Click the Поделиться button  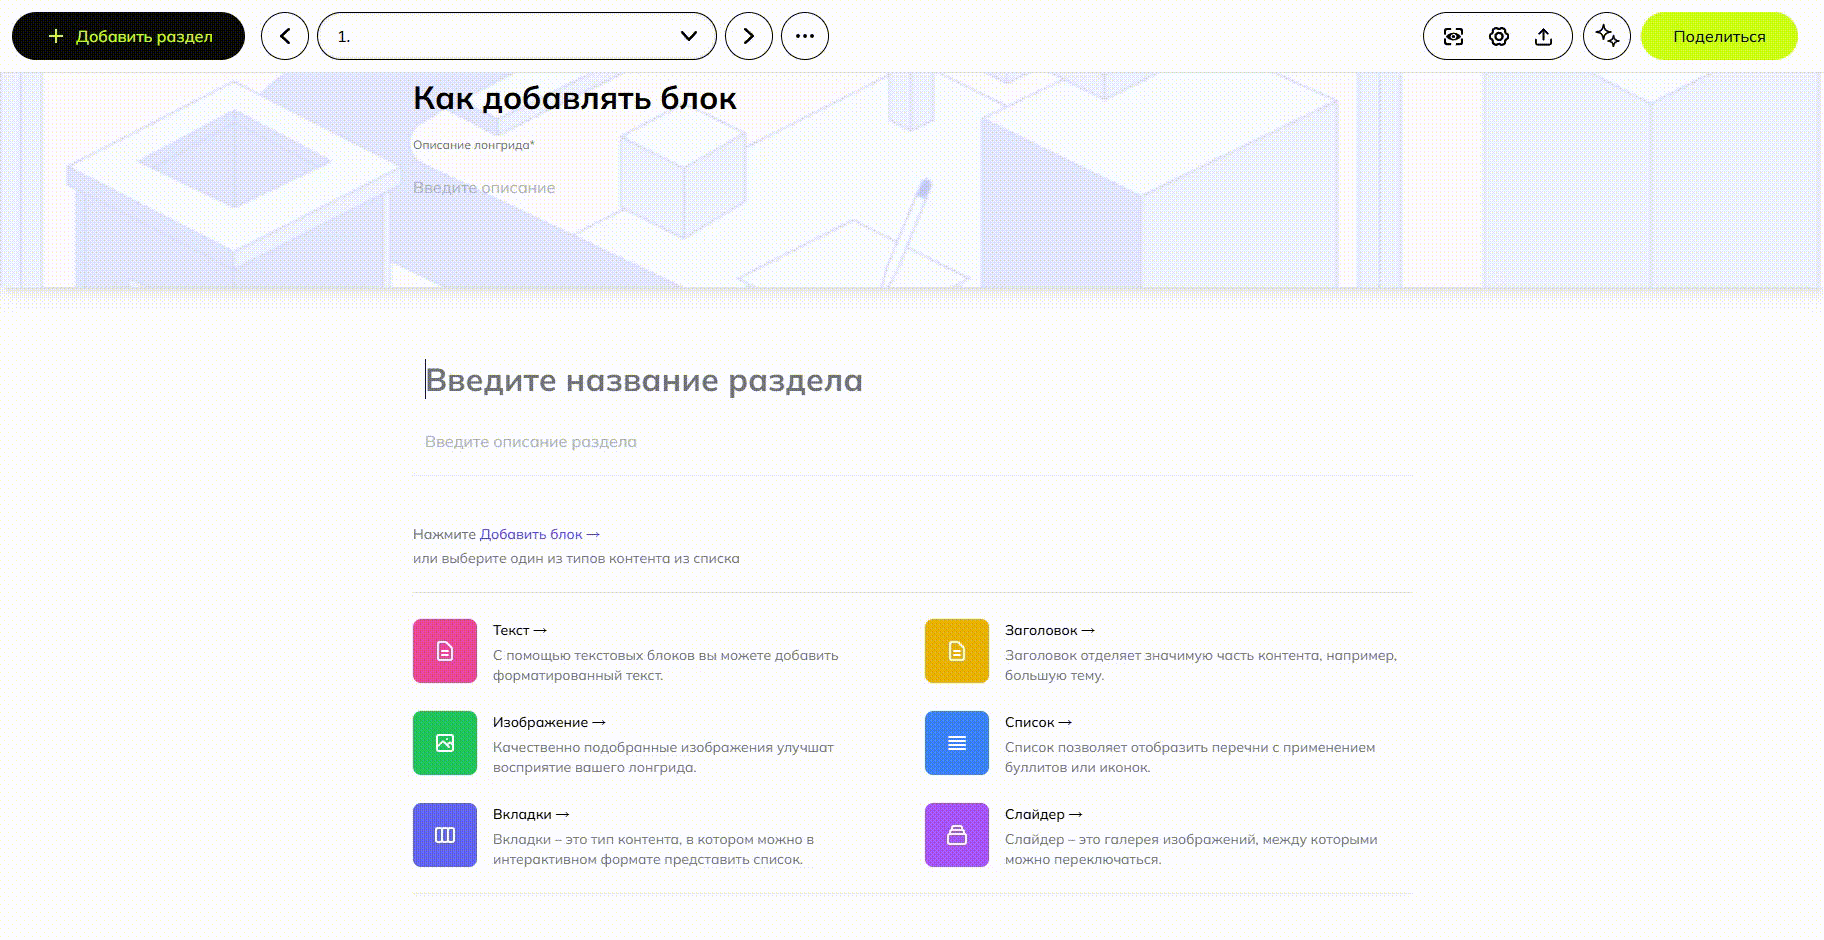coord(1719,36)
